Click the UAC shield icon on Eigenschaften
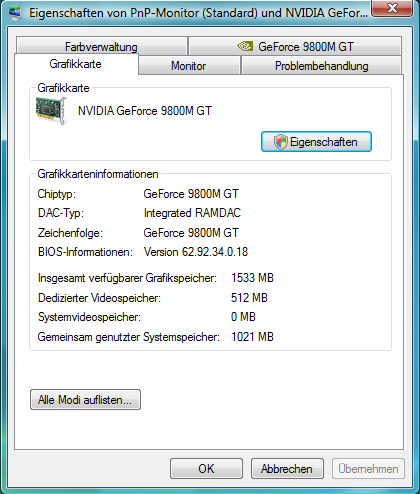The width and height of the screenshot is (420, 494). click(x=280, y=142)
